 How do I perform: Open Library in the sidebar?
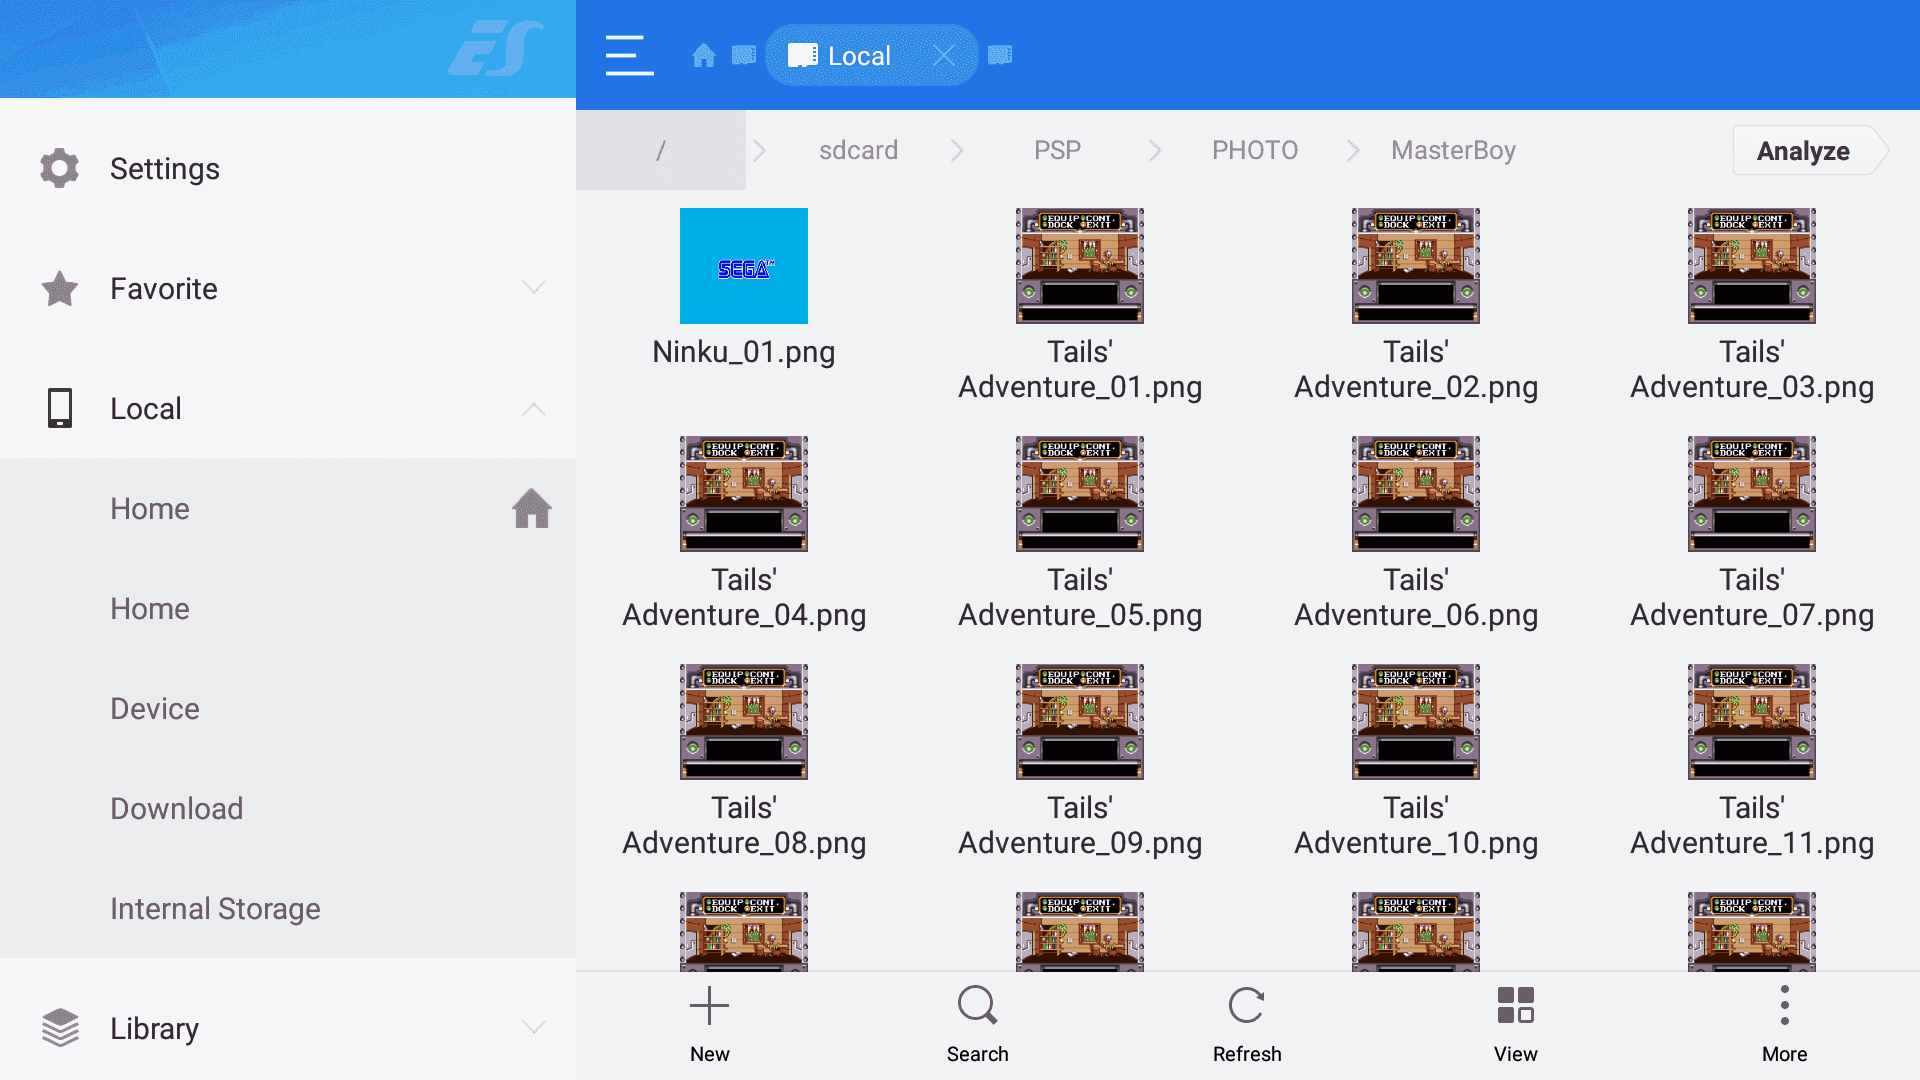point(288,1028)
